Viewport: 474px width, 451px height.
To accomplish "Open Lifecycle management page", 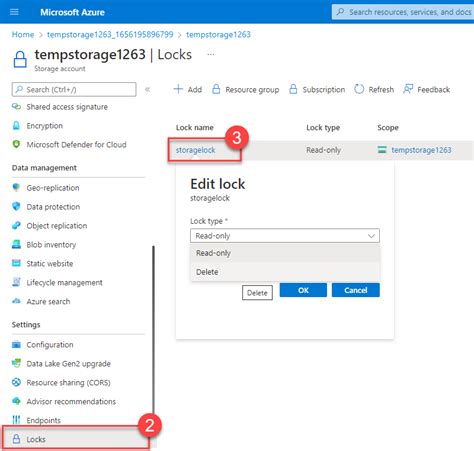I will tap(64, 282).
